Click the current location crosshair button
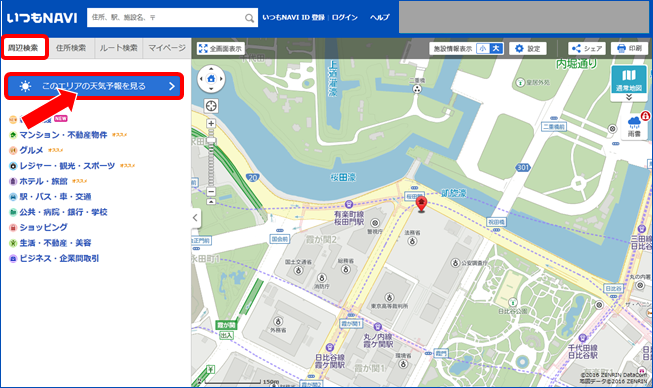Viewport: 653px width, 388px height. 211,106
